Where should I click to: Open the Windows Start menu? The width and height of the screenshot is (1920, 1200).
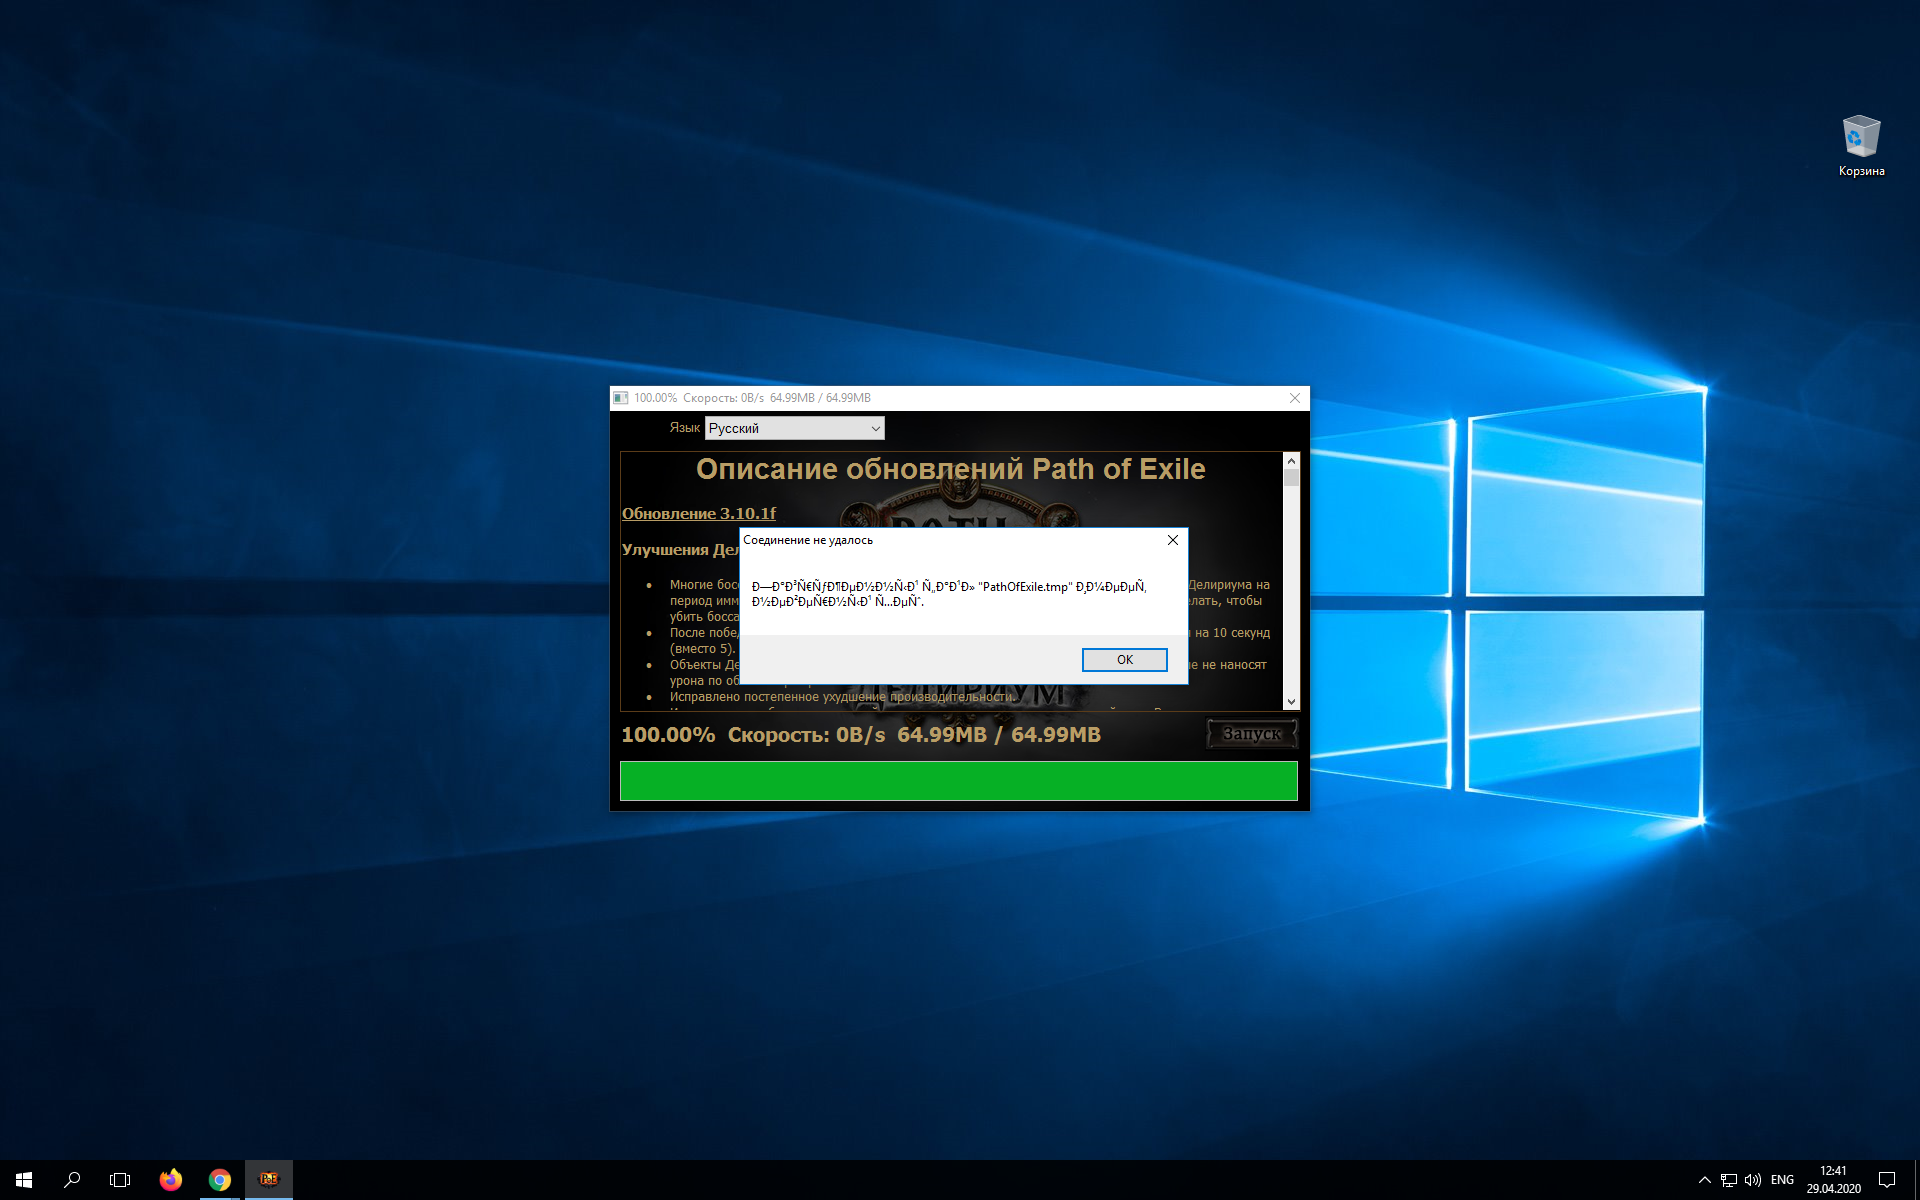24,1180
